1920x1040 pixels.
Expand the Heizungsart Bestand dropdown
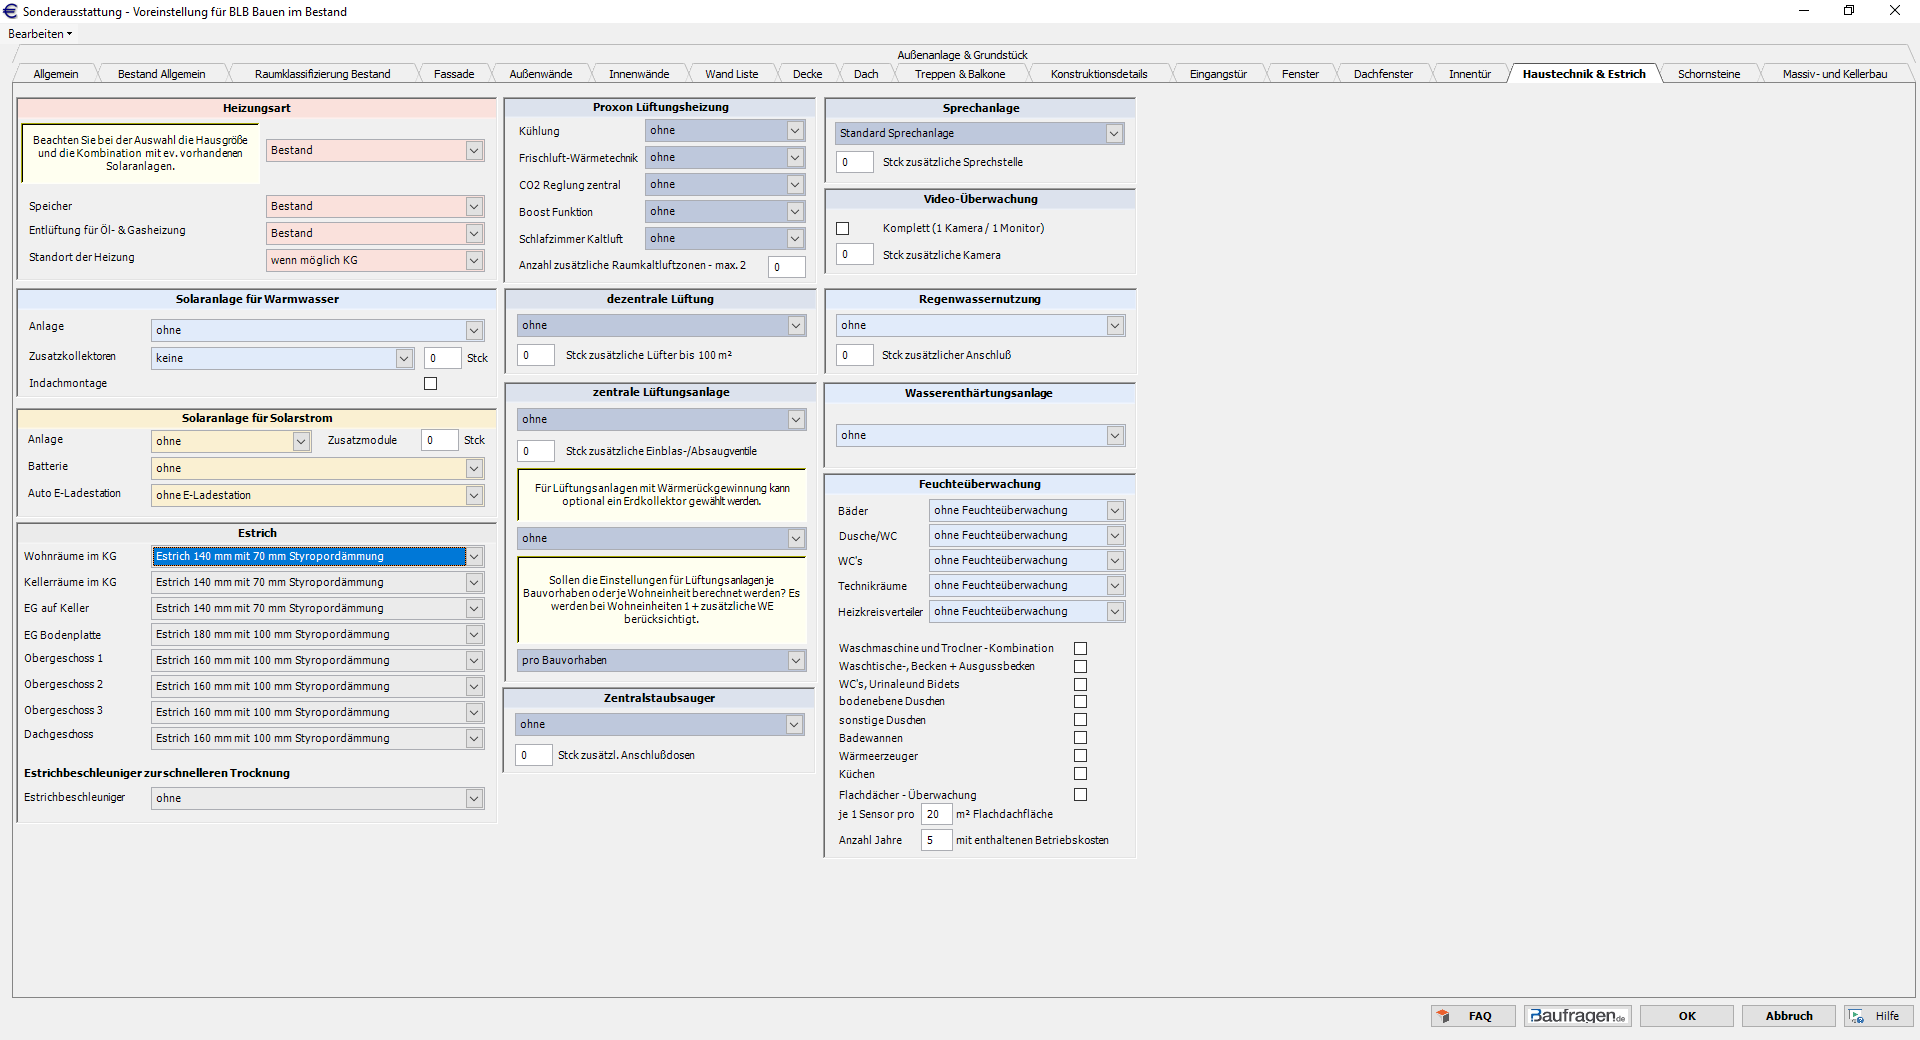[x=474, y=151]
